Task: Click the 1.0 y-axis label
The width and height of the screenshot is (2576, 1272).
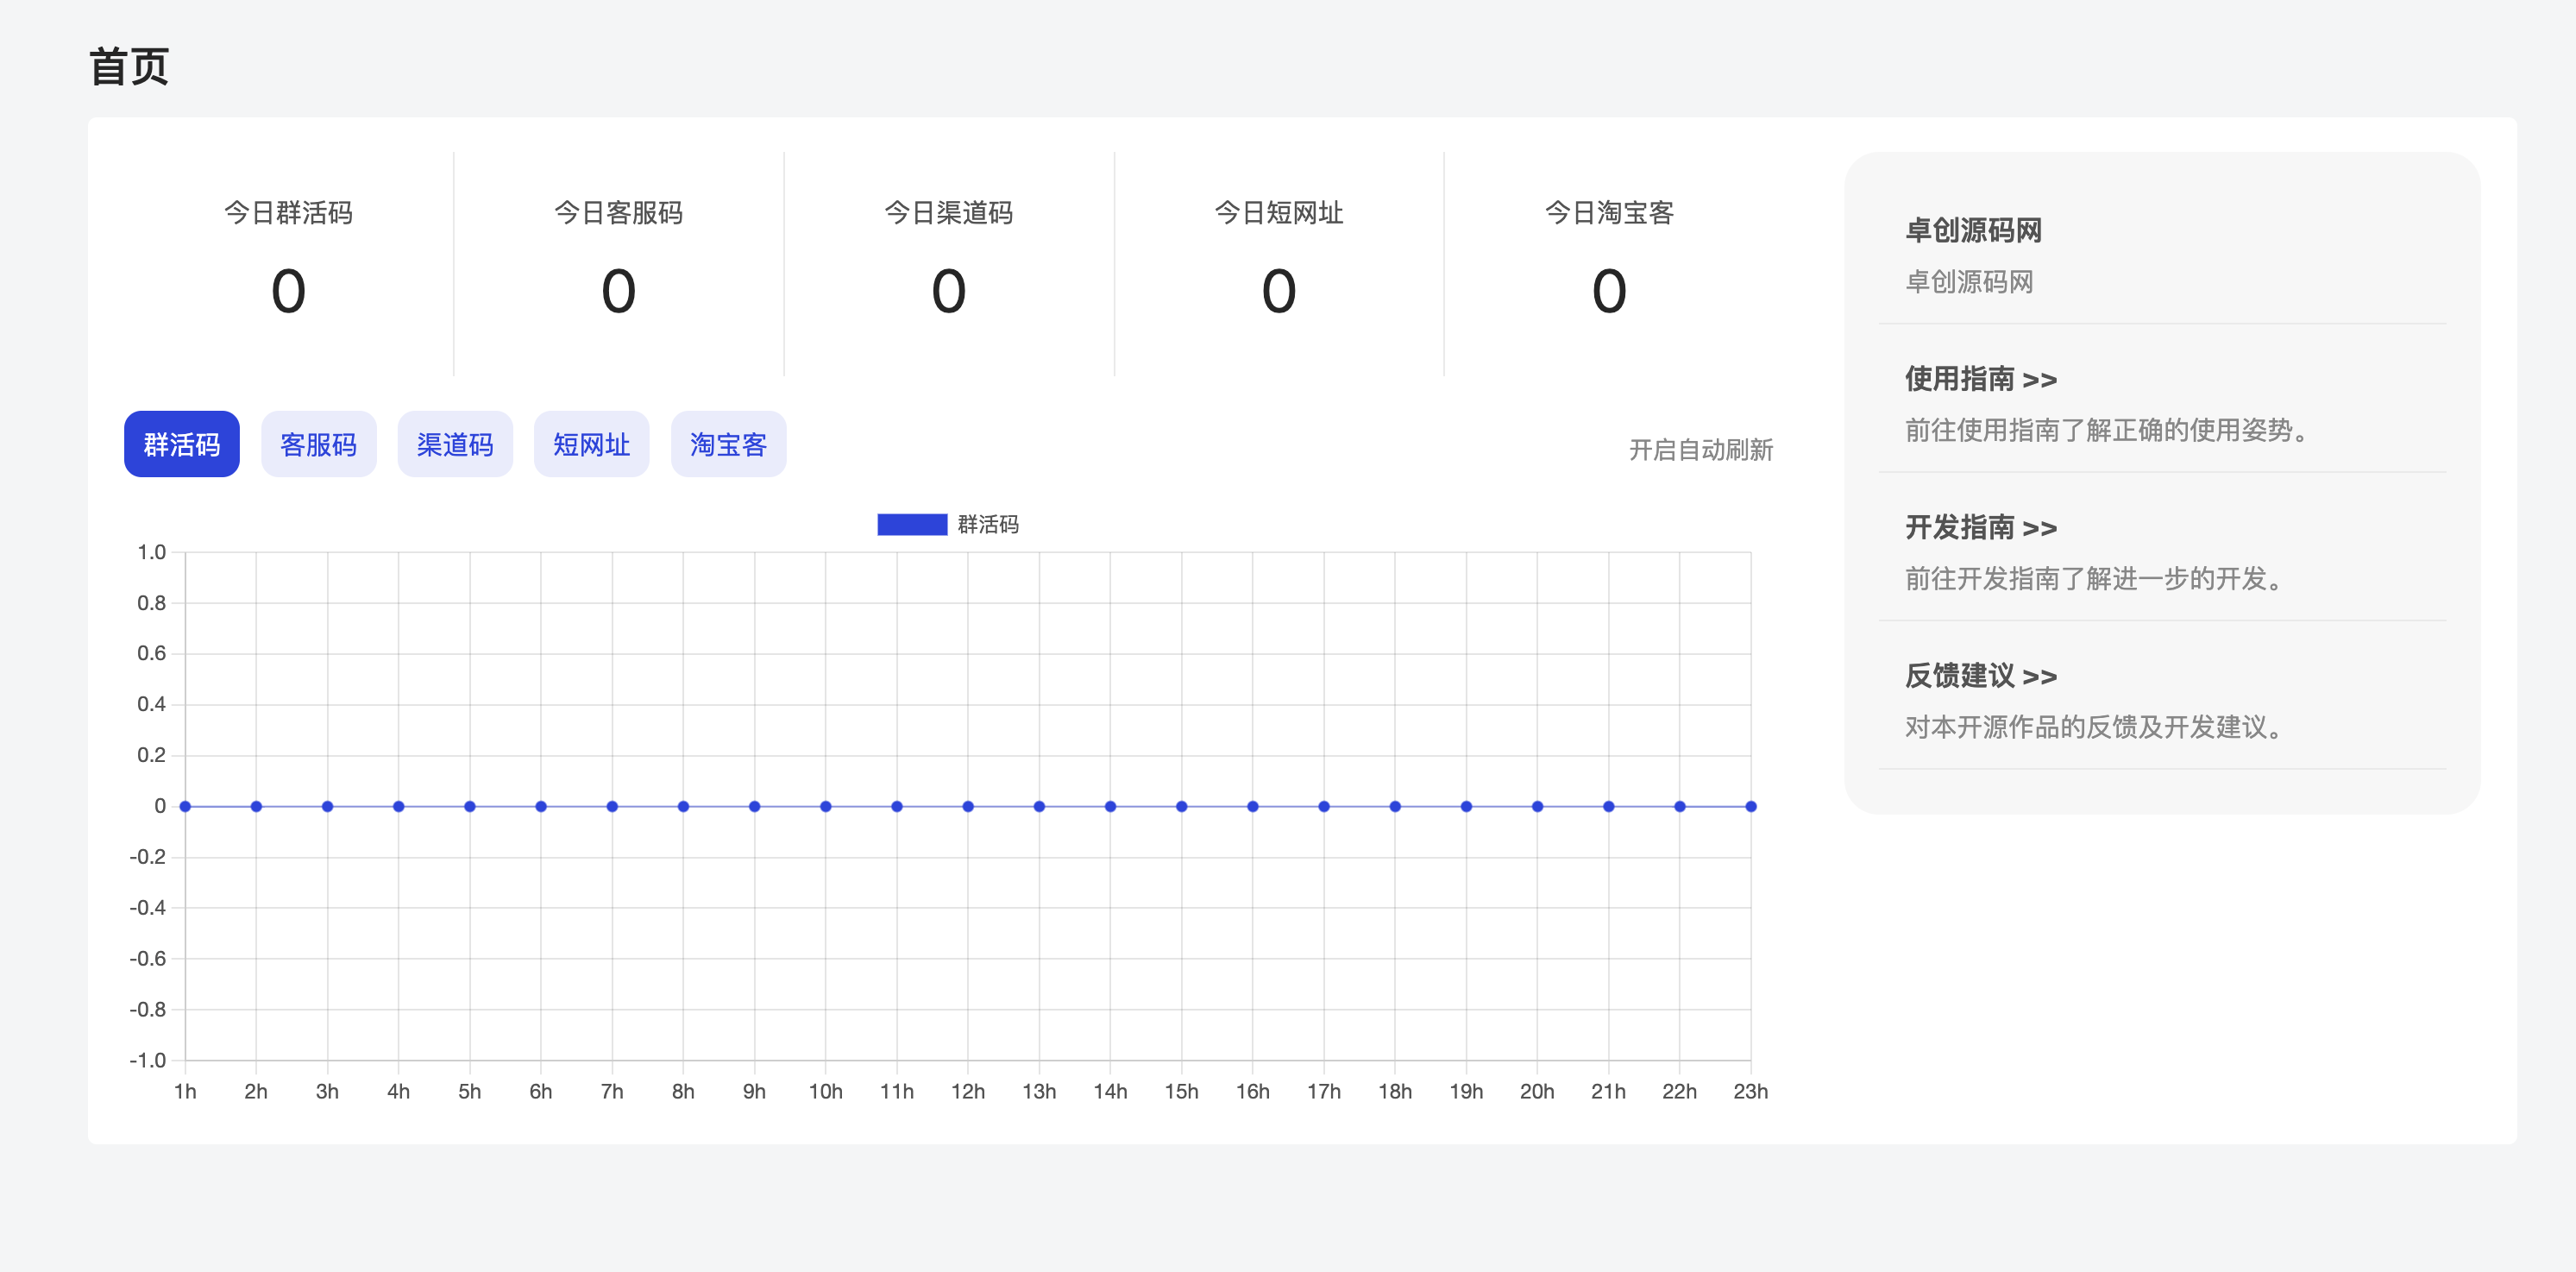Action: pos(152,552)
